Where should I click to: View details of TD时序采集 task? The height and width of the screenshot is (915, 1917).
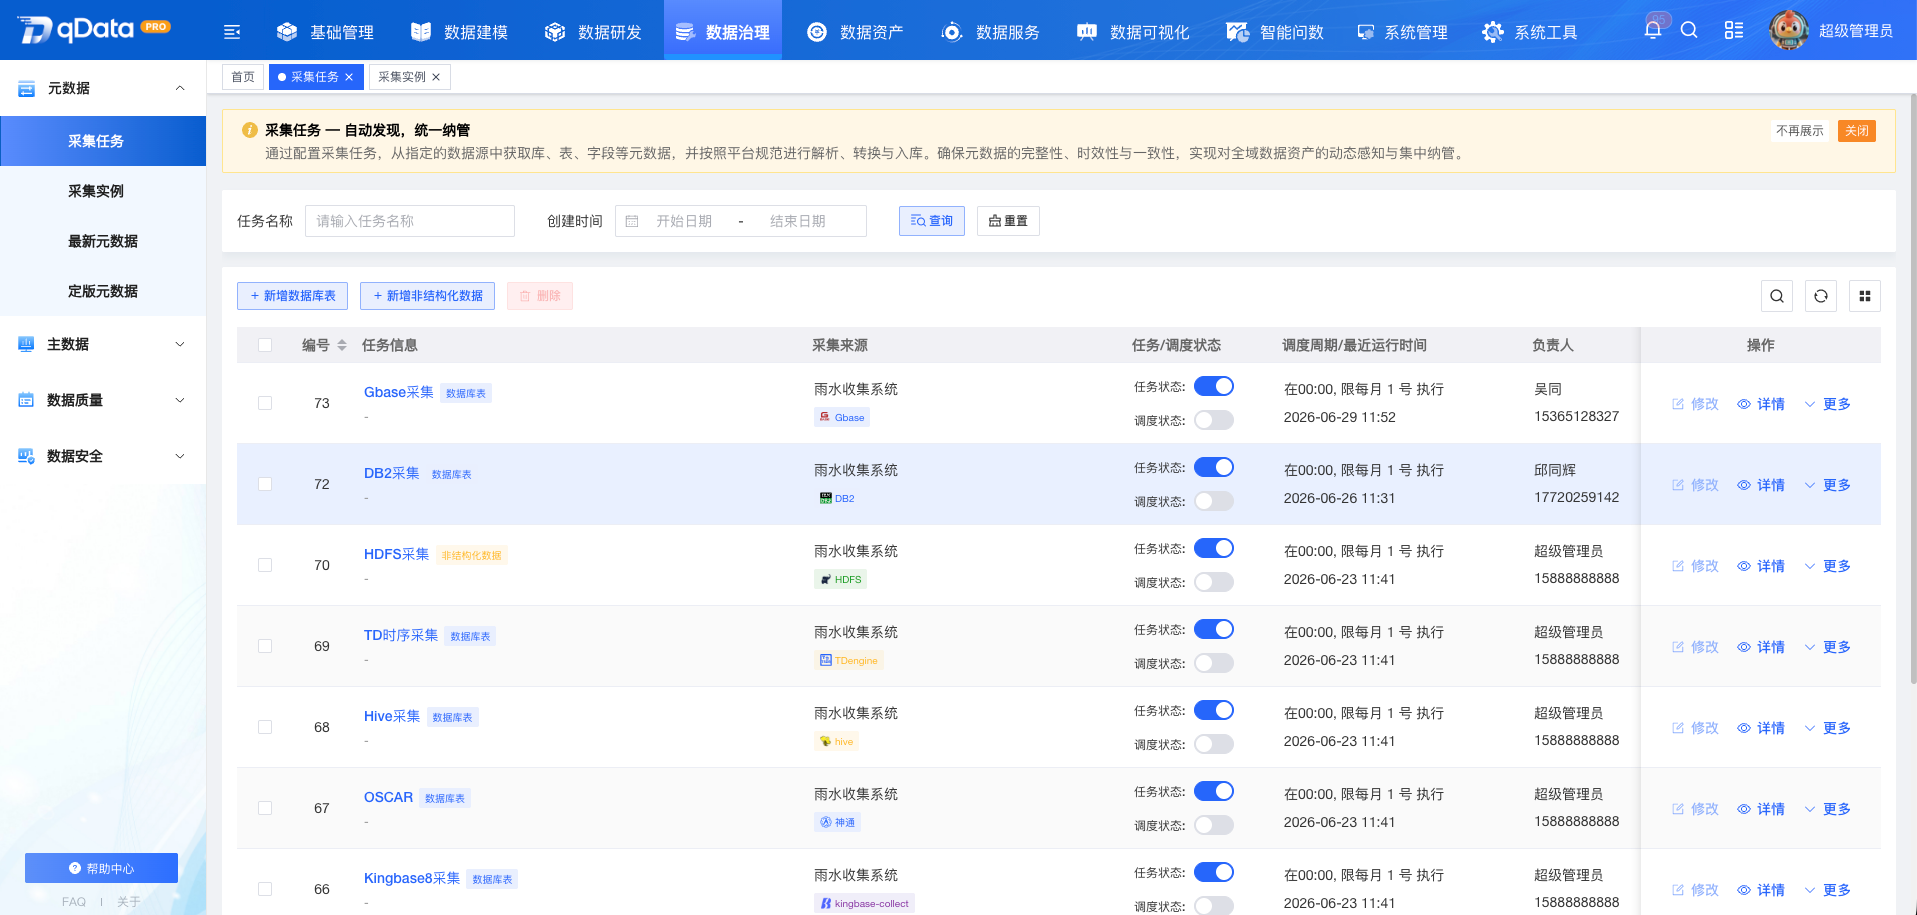click(1761, 647)
